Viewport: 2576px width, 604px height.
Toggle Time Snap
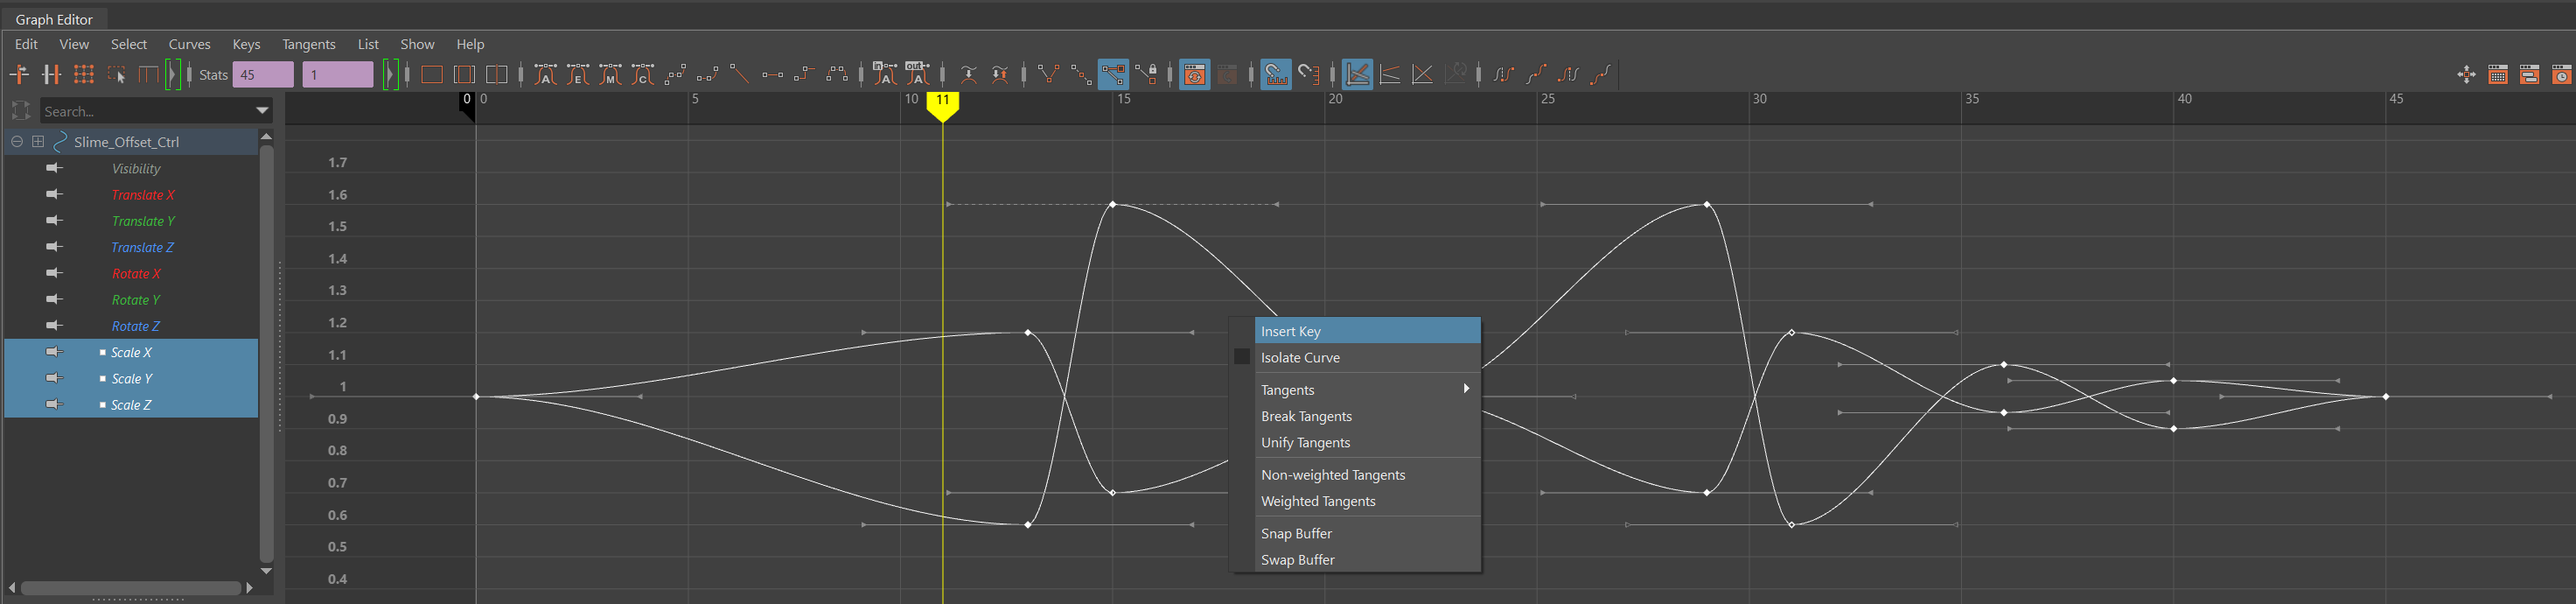pyautogui.click(x=1276, y=74)
